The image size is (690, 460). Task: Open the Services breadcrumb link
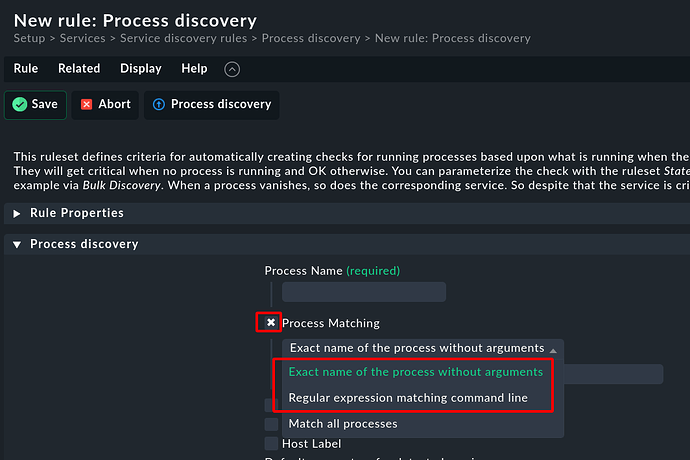(x=83, y=38)
